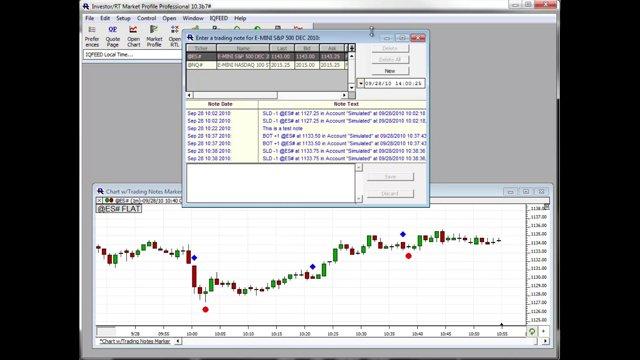Click the @ES# FLAT position indicator
Screen dimensions: 640x360
pos(119,209)
